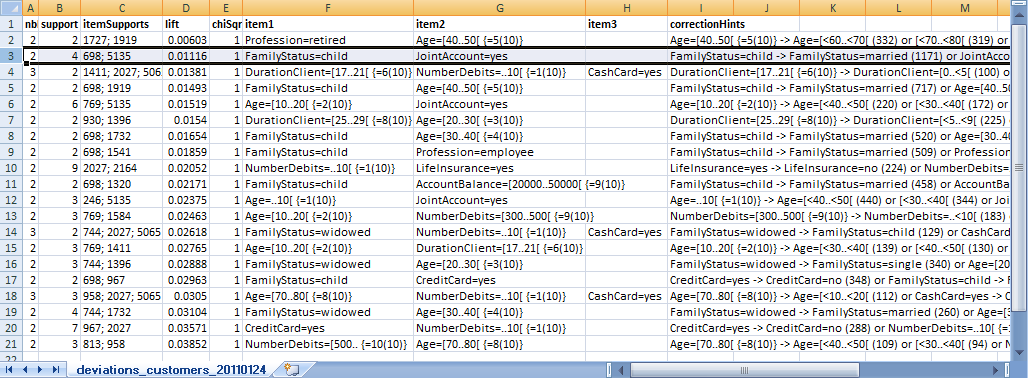
Task: Insert a new worksheet via the tab icon
Action: (x=293, y=370)
